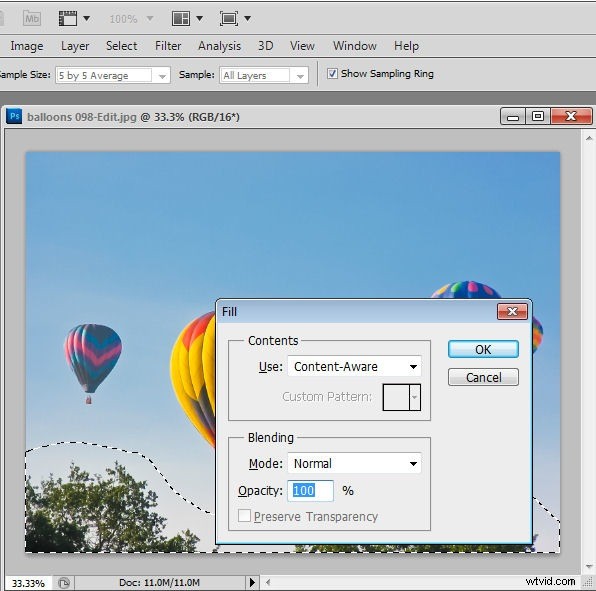Click the vertical scrollbar up arrow
Image resolution: width=596 pixels, height=591 pixels.
point(589,138)
